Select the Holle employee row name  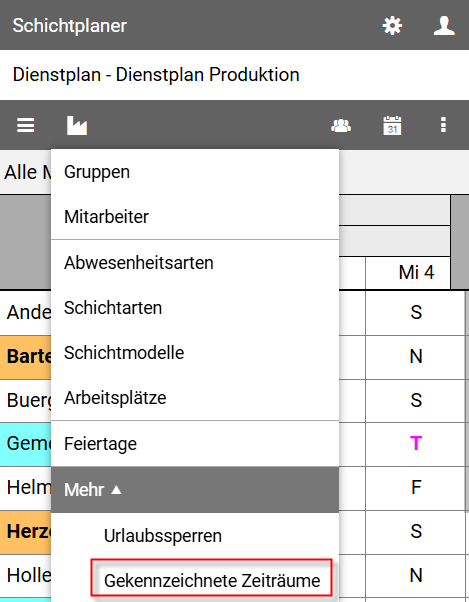[x=25, y=576]
